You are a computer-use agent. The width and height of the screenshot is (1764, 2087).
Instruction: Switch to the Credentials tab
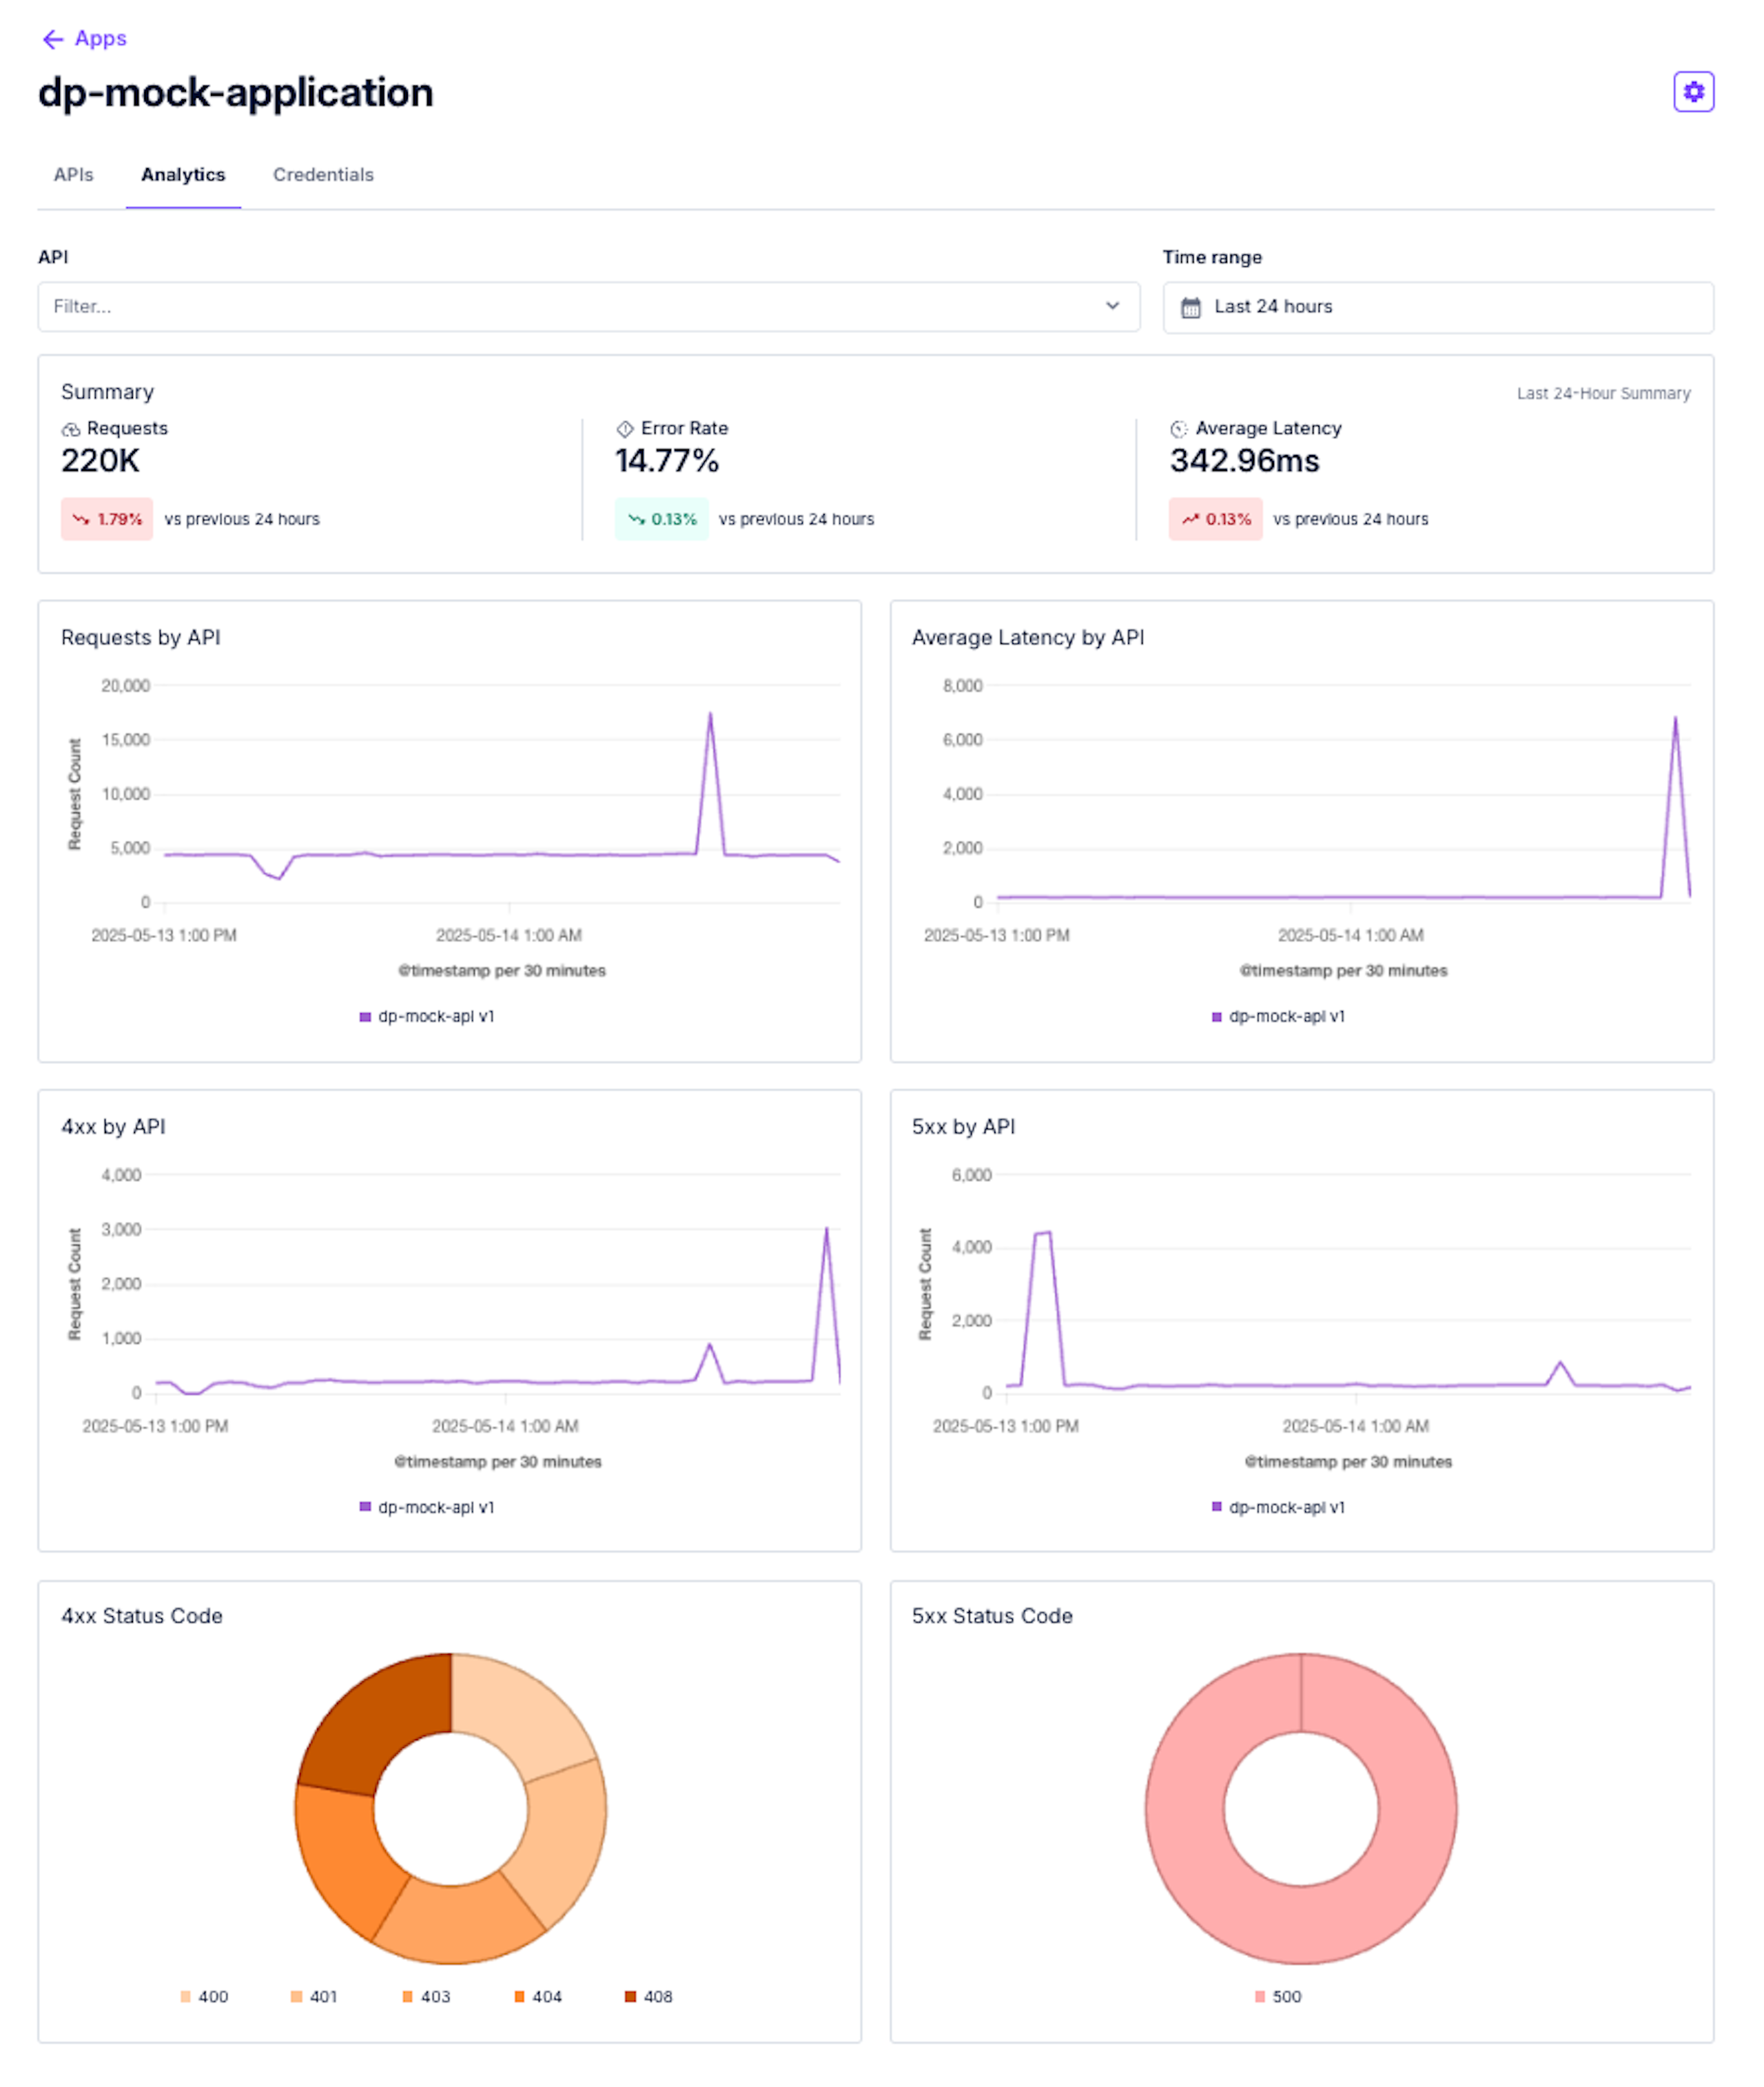[x=323, y=175]
